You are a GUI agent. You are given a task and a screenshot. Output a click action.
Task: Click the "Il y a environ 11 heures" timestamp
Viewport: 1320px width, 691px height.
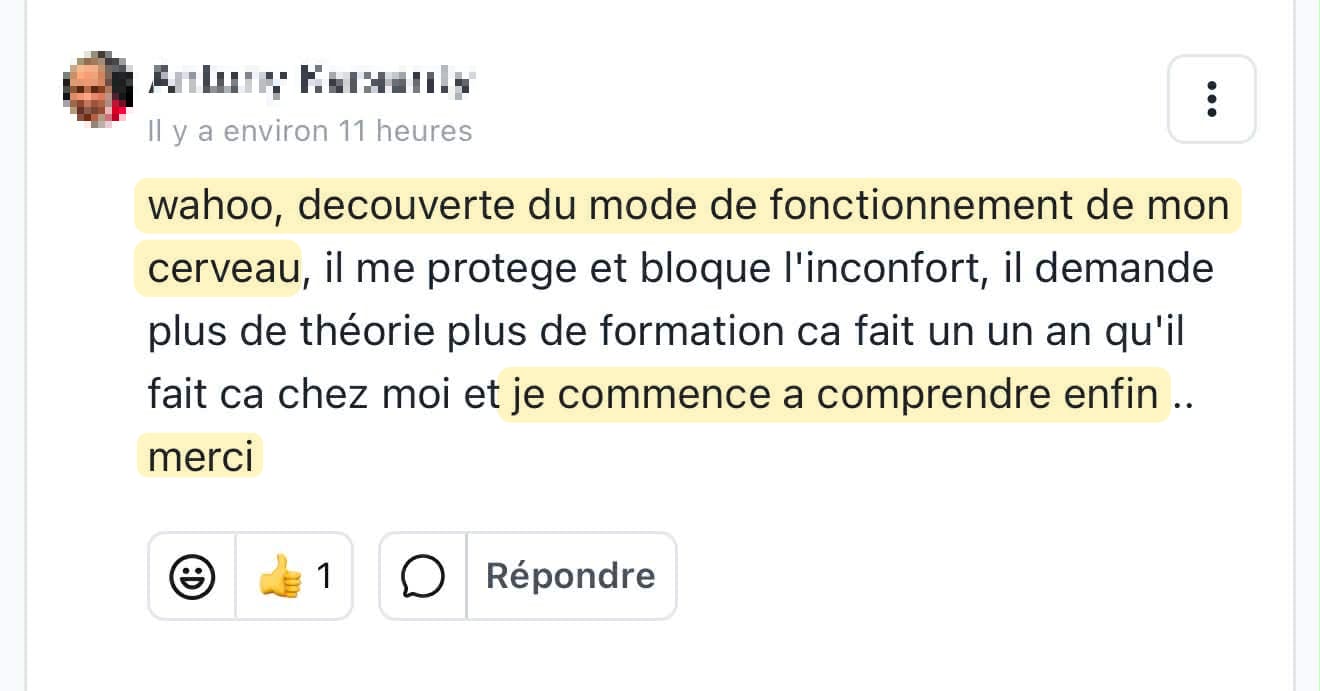point(310,131)
